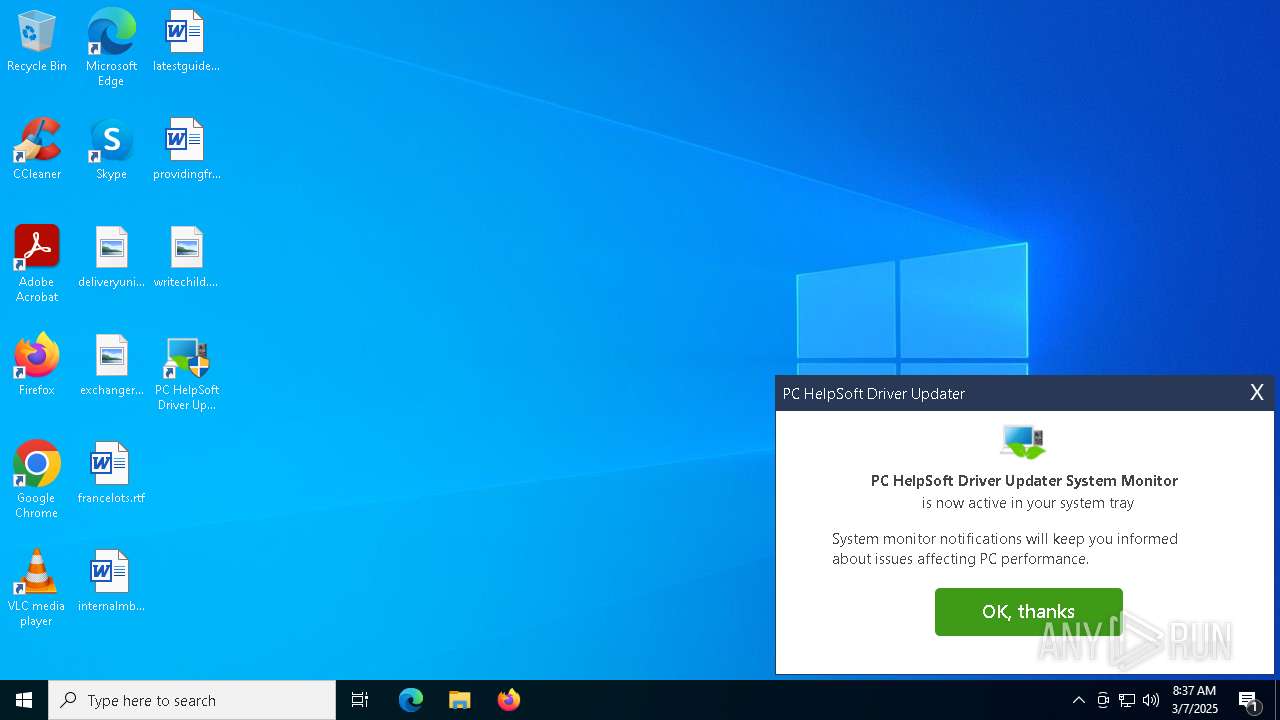Select the deliveryuni image file icon
Viewport: 1280px width, 720px height.
tap(111, 258)
